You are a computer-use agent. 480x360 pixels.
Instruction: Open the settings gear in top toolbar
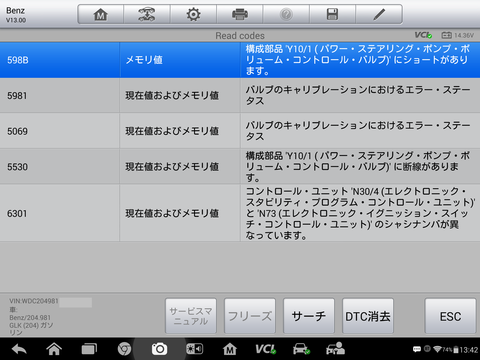tap(193, 14)
